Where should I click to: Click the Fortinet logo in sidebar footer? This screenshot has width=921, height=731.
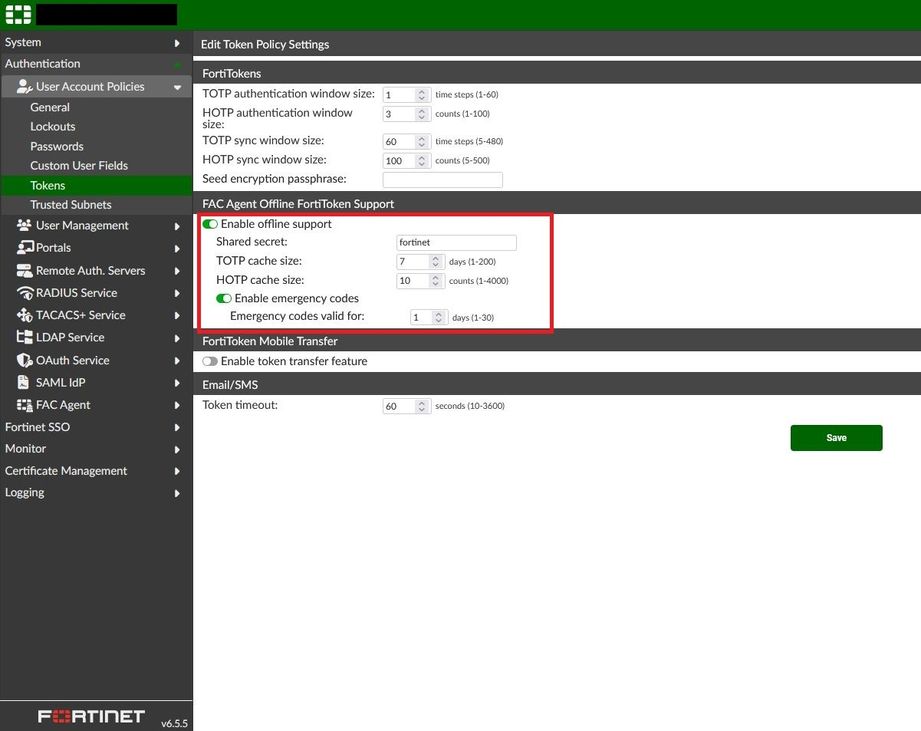(91, 716)
